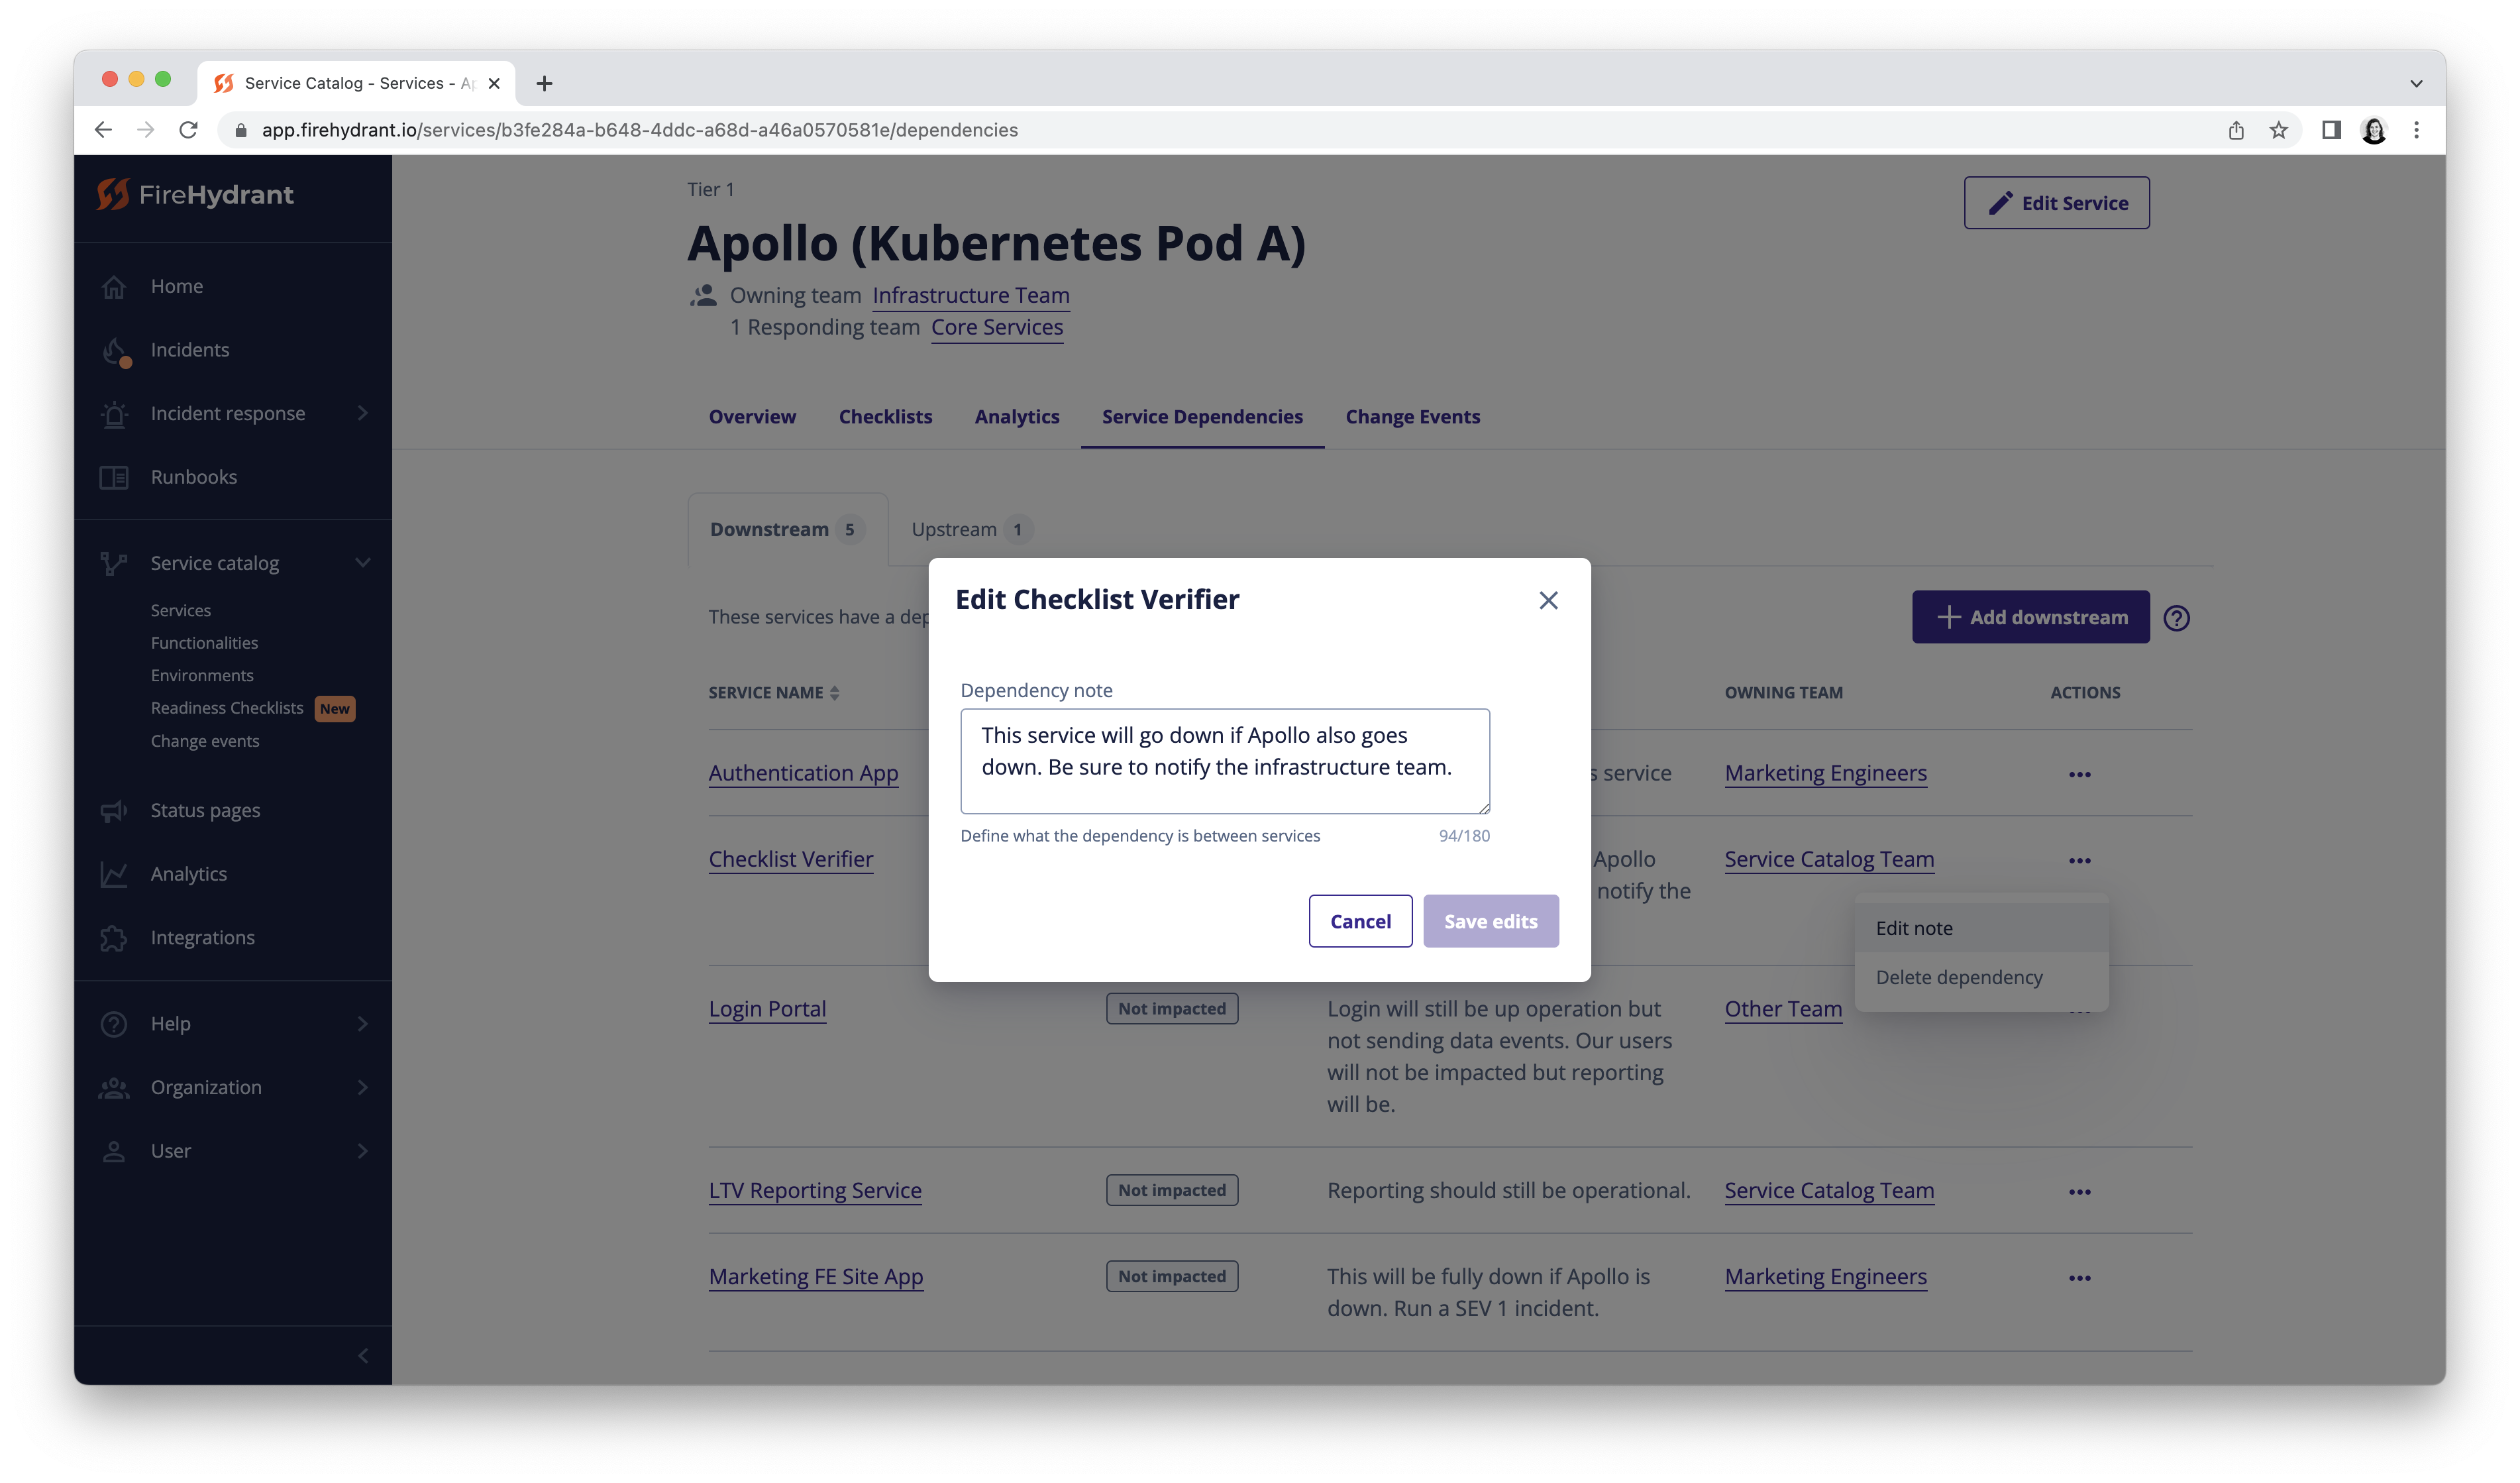
Task: Click the Cancel button
Action: [x=1360, y=921]
